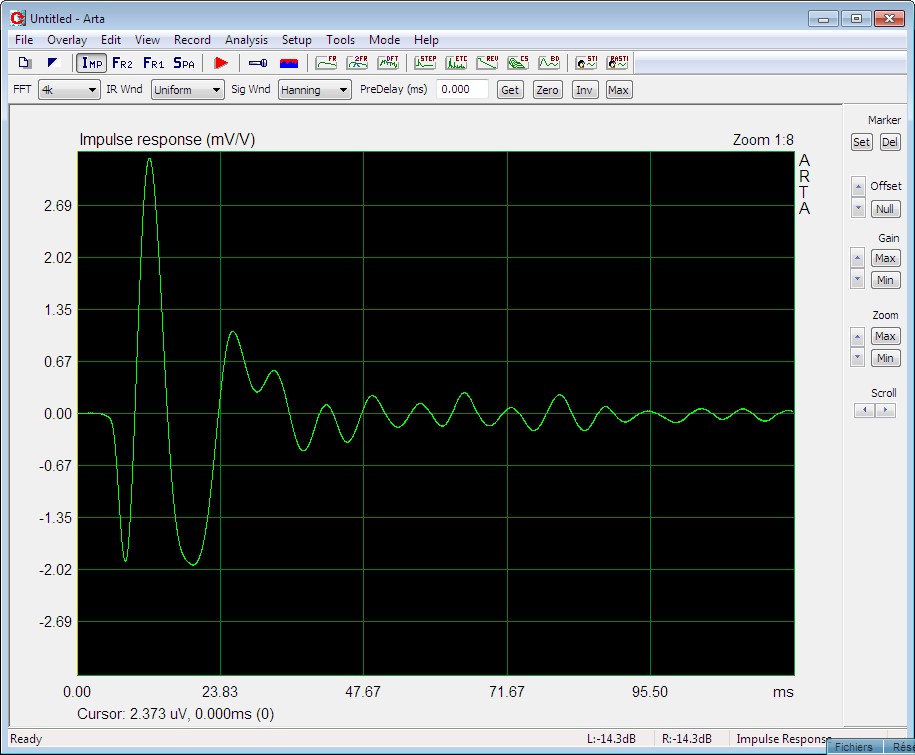The image size is (915, 755).
Task: Click the 'R:-14.3dB' status bar level
Action: pos(687,739)
